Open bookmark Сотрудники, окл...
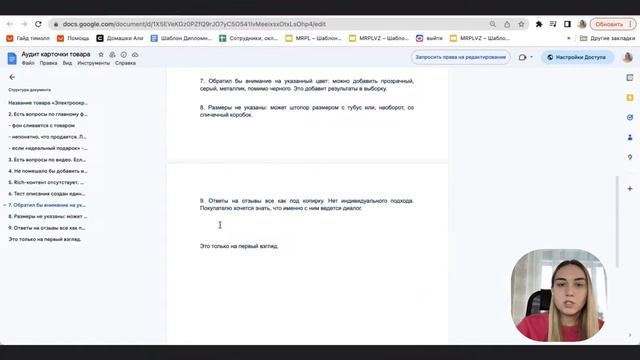Image resolution: width=640 pixels, height=360 pixels. [248, 38]
